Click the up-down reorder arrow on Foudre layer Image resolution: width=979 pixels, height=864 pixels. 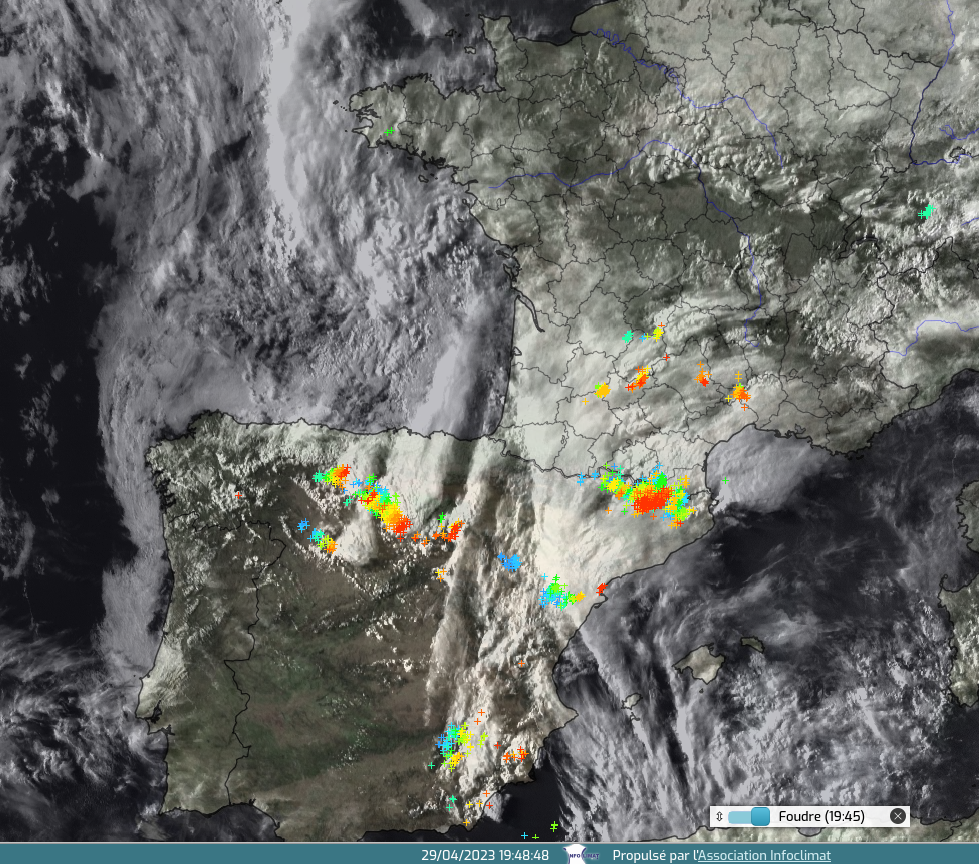tap(719, 817)
